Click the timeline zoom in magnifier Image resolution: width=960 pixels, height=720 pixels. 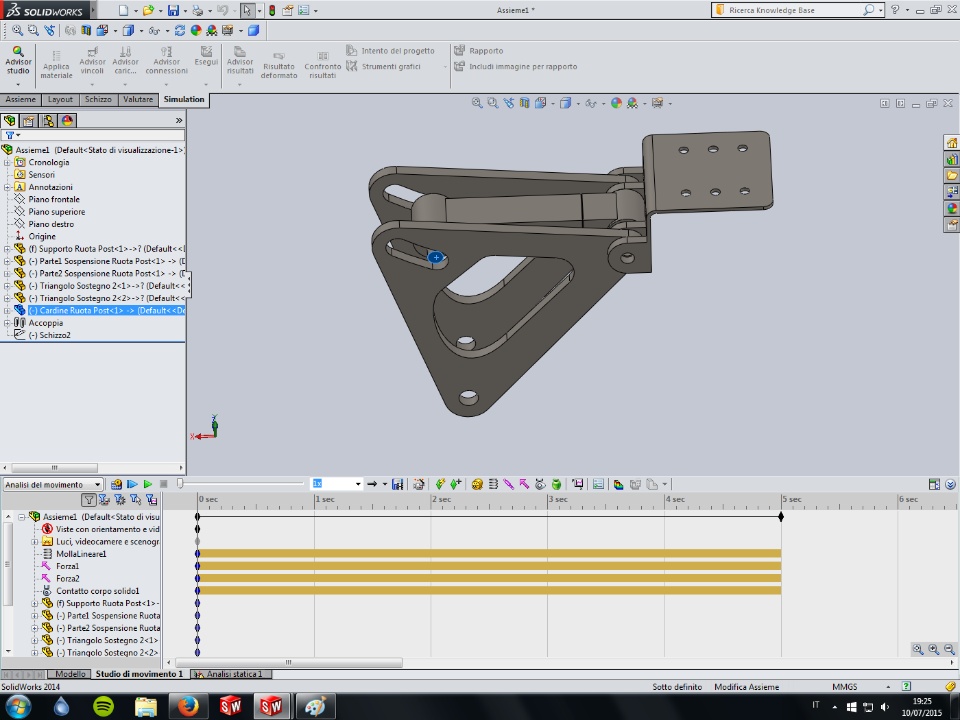pyautogui.click(x=933, y=649)
